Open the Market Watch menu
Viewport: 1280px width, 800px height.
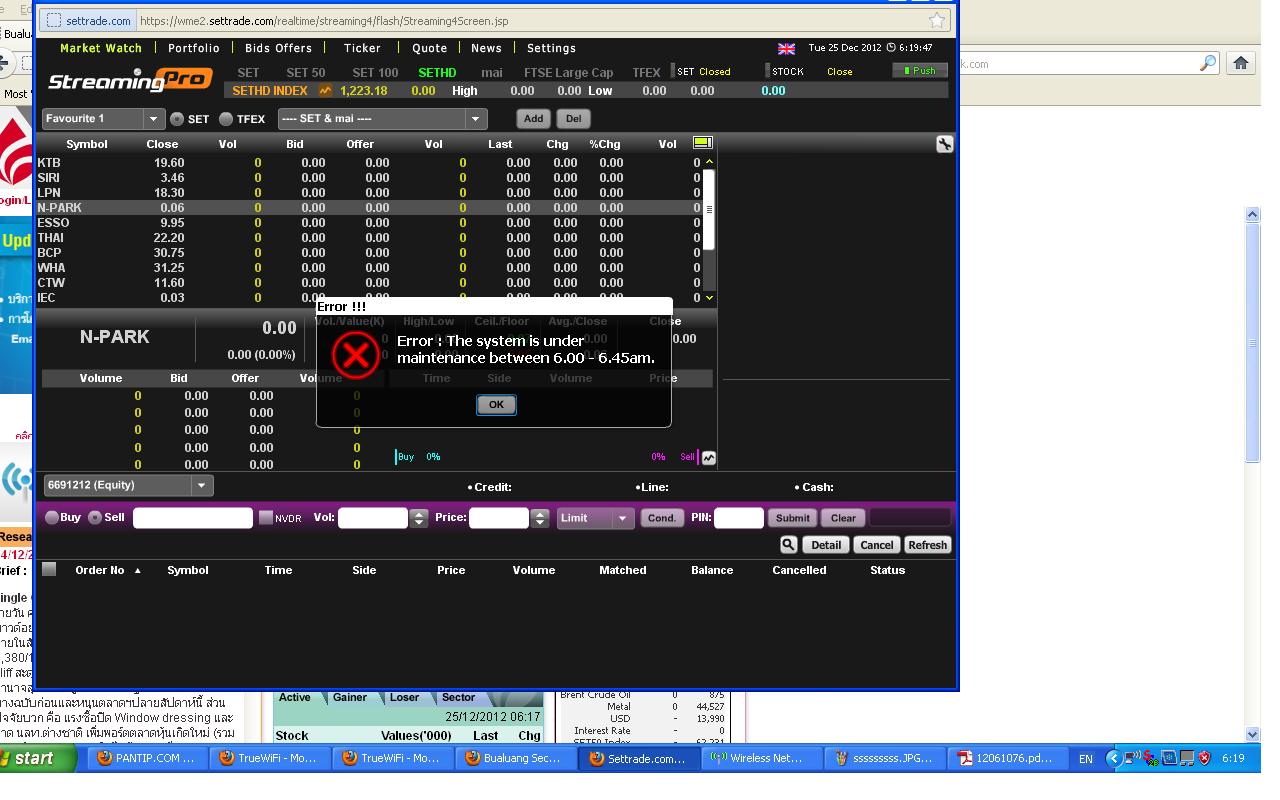(101, 48)
